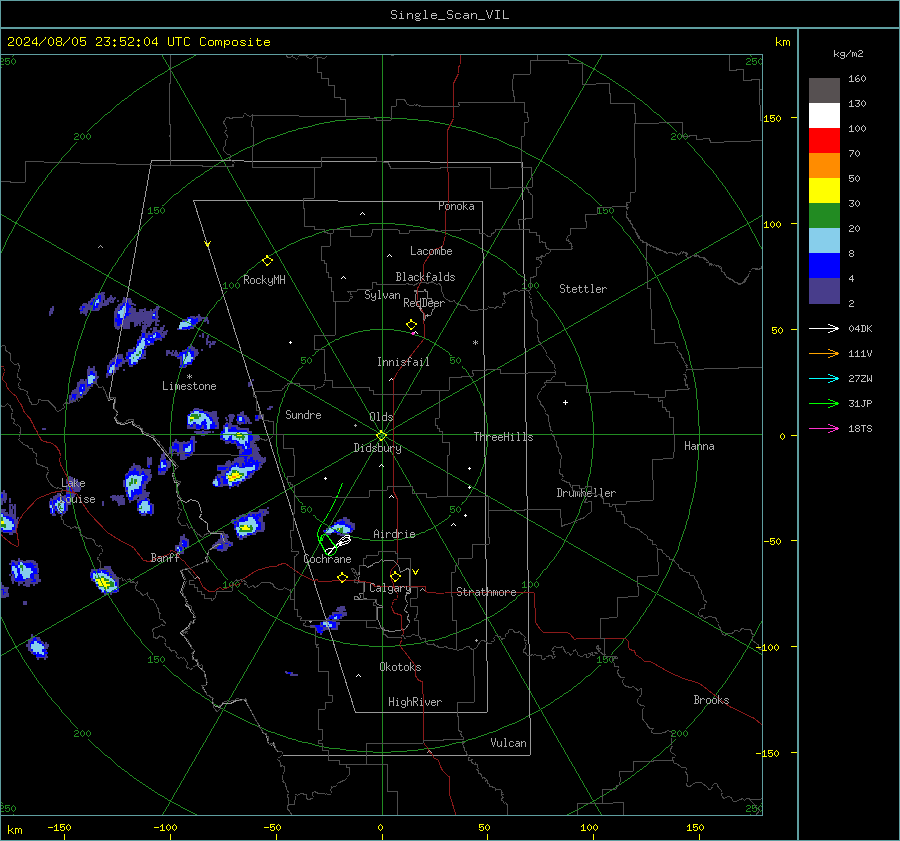Screen dimensions: 900x841
Task: Select yellow diamond marker beside RockyMH
Action: tap(267, 261)
